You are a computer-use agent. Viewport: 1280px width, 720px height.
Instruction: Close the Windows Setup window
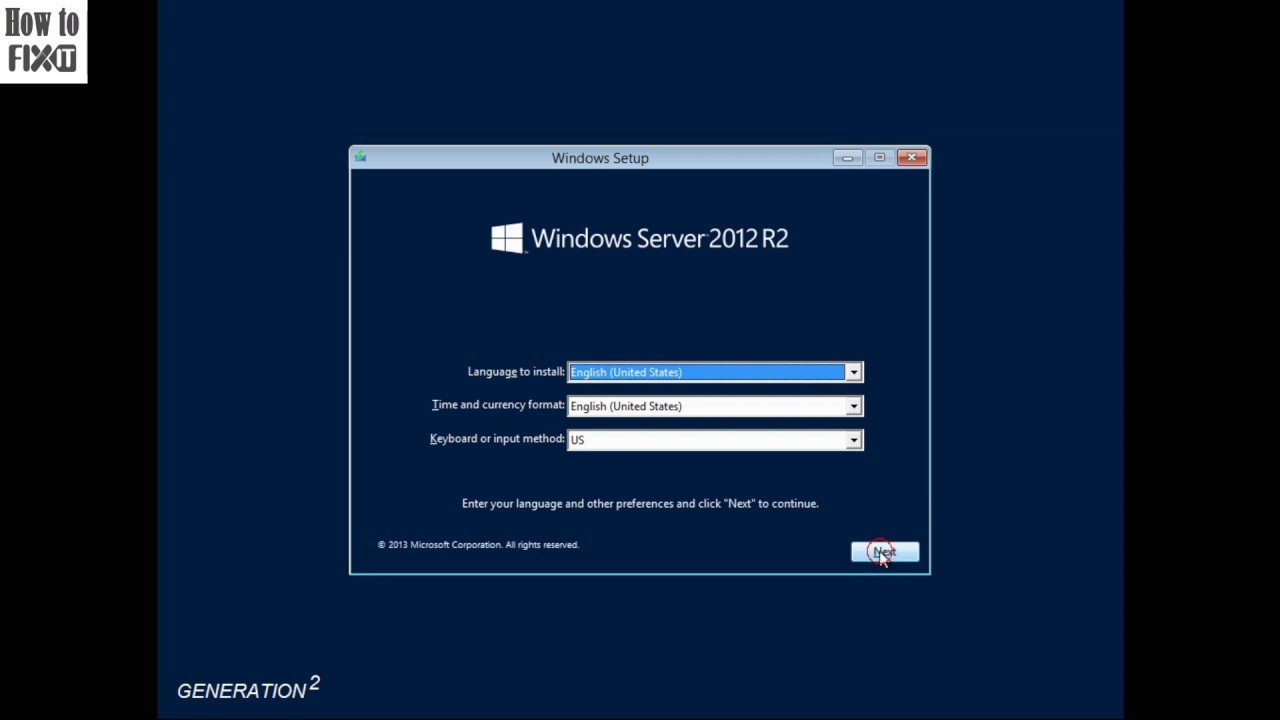click(x=912, y=157)
